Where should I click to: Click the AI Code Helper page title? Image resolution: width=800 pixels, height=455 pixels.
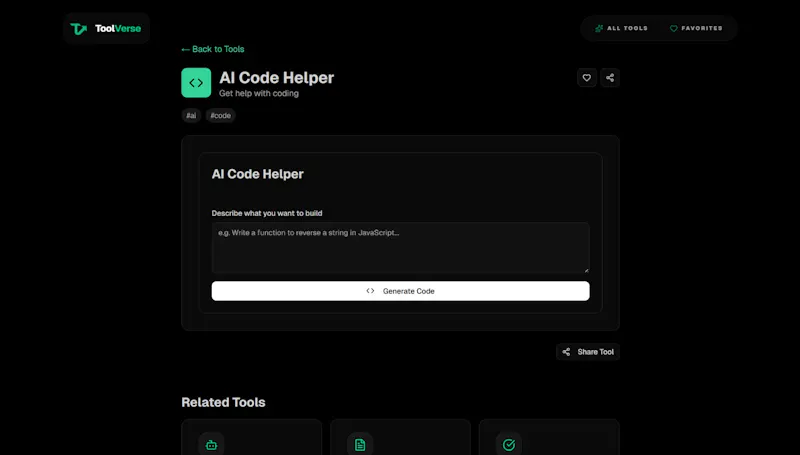[x=277, y=78]
